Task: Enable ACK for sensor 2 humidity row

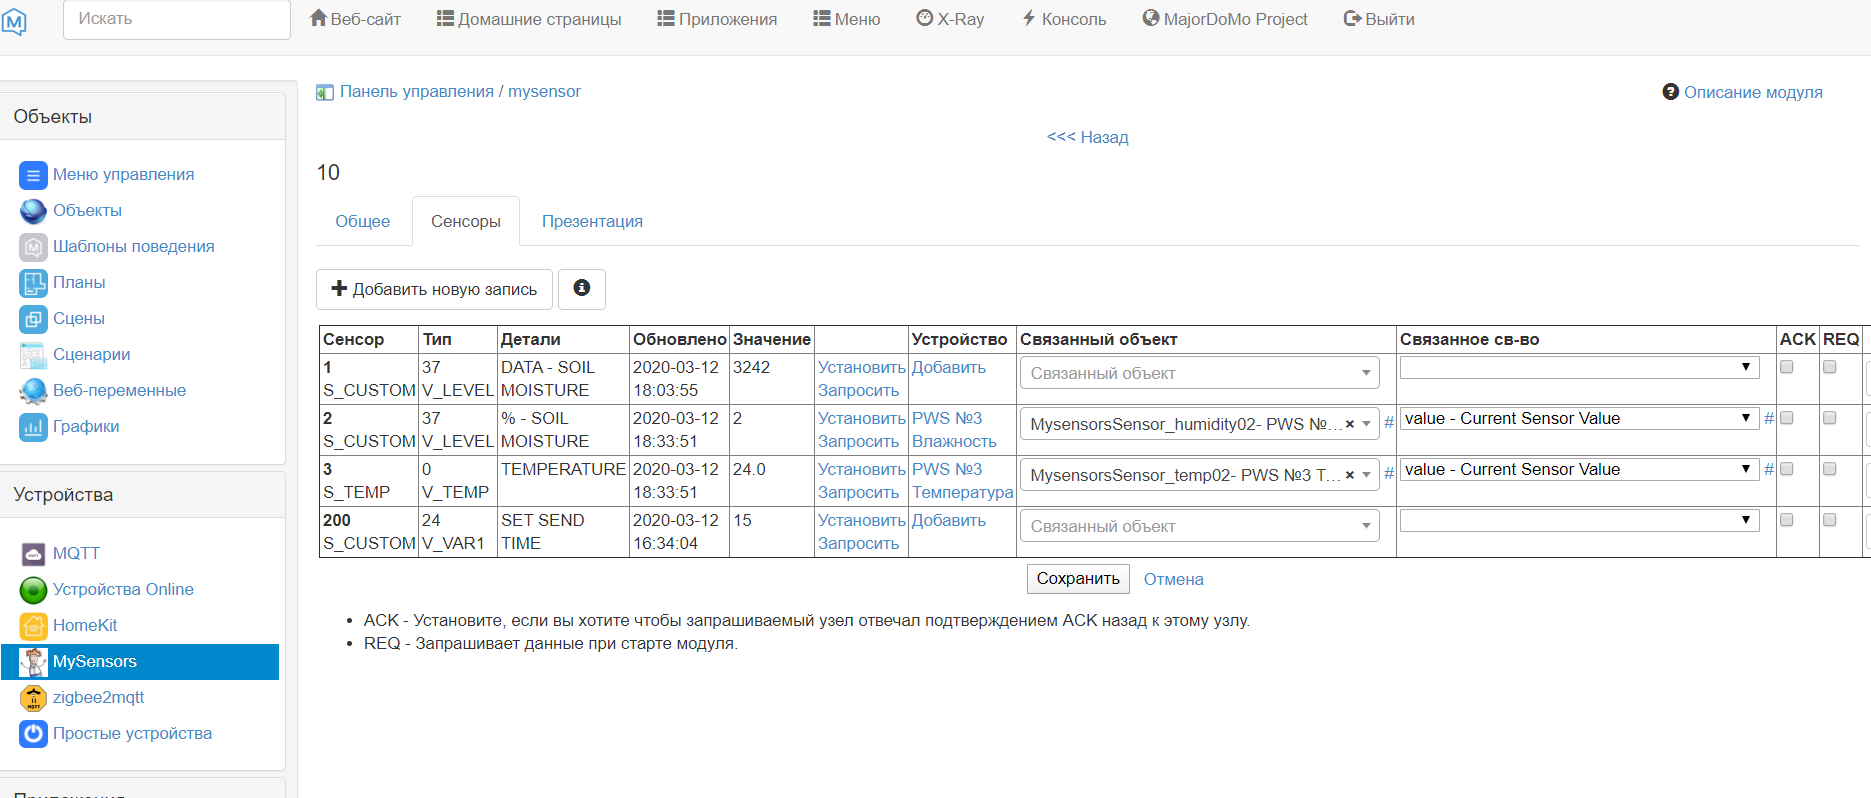Action: 1787,418
